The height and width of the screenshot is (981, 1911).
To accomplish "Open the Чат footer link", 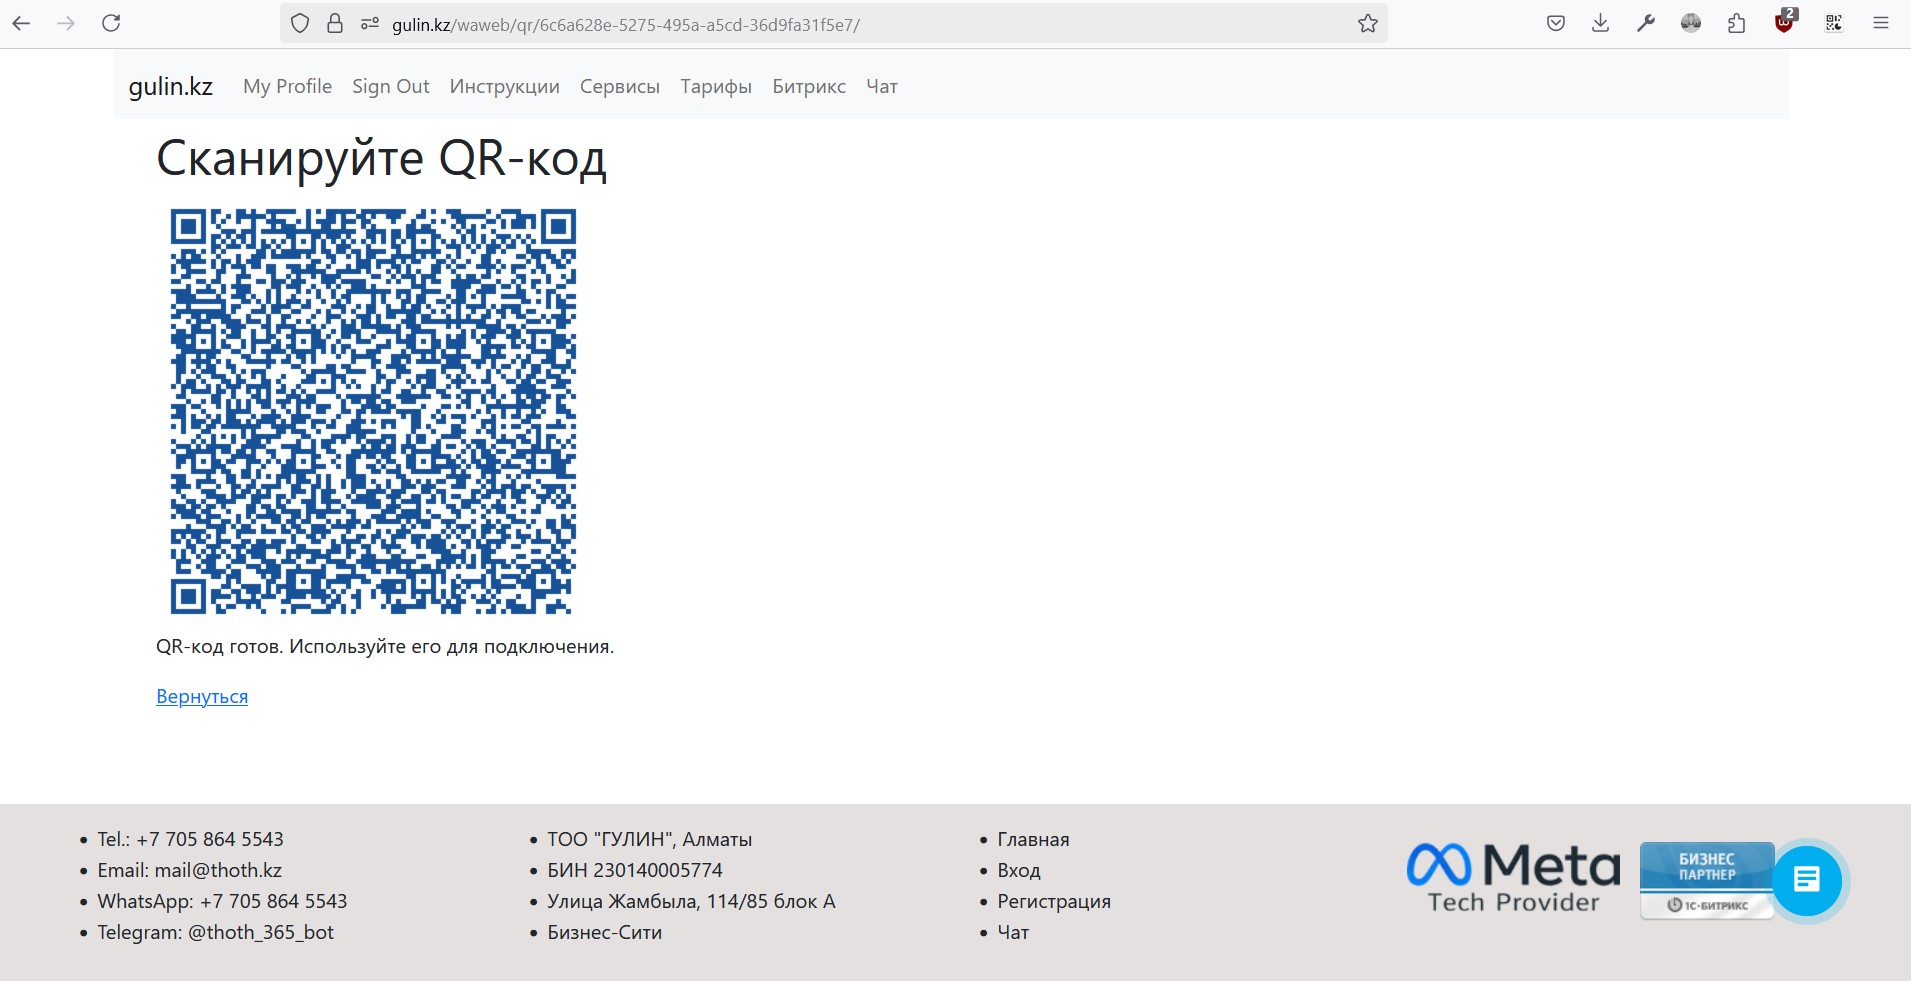I will tap(1013, 933).
